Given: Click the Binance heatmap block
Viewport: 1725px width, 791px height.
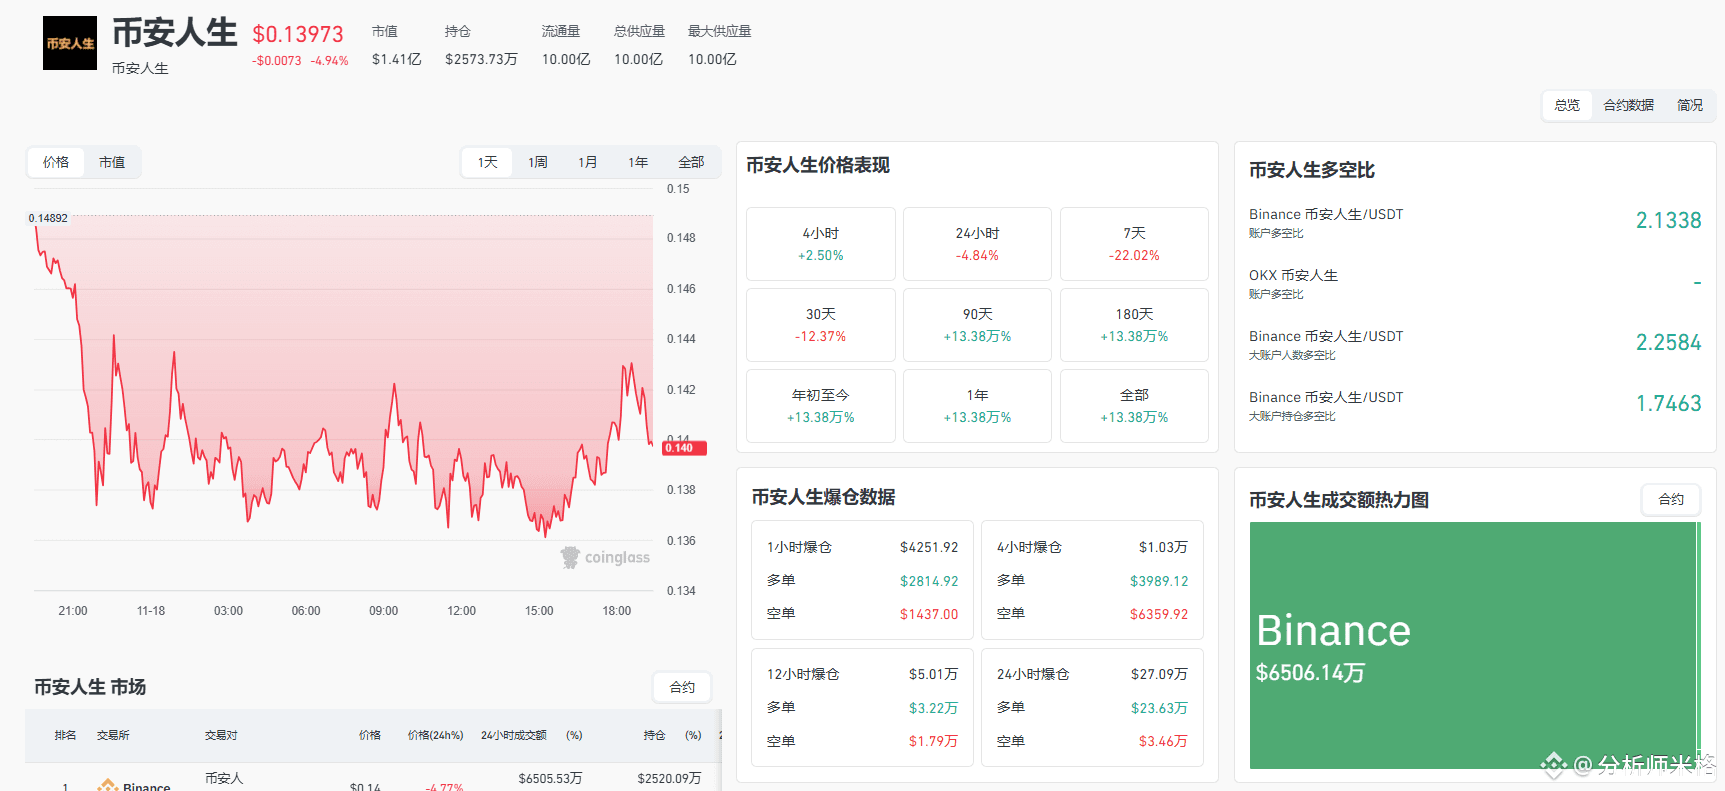Looking at the screenshot, I should click(x=1473, y=645).
